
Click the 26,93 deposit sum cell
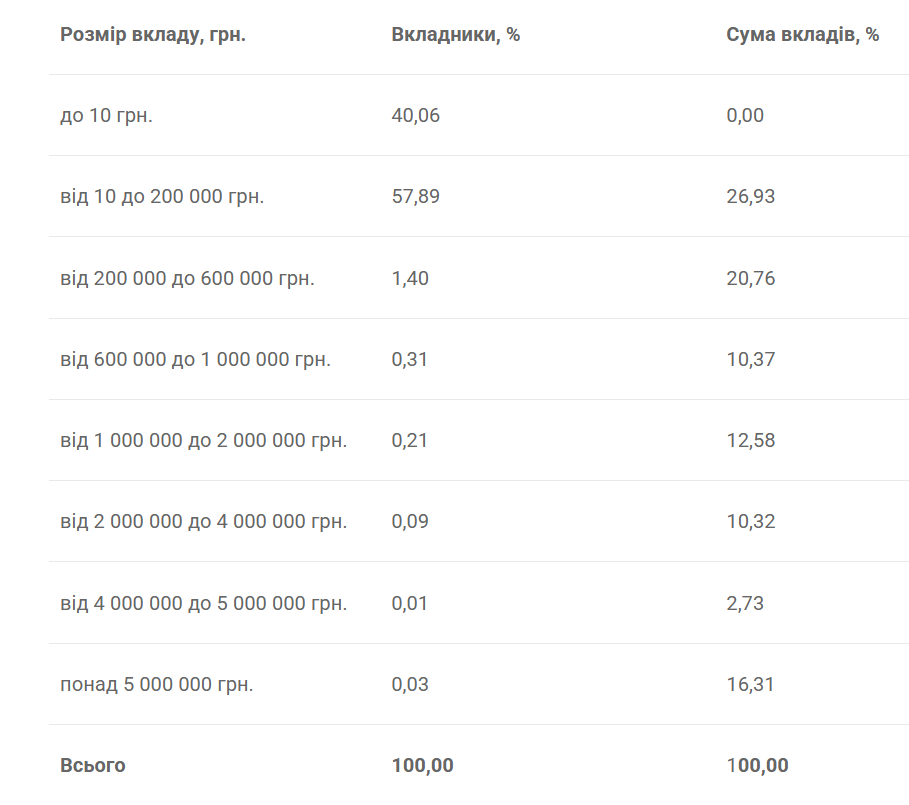tap(750, 196)
